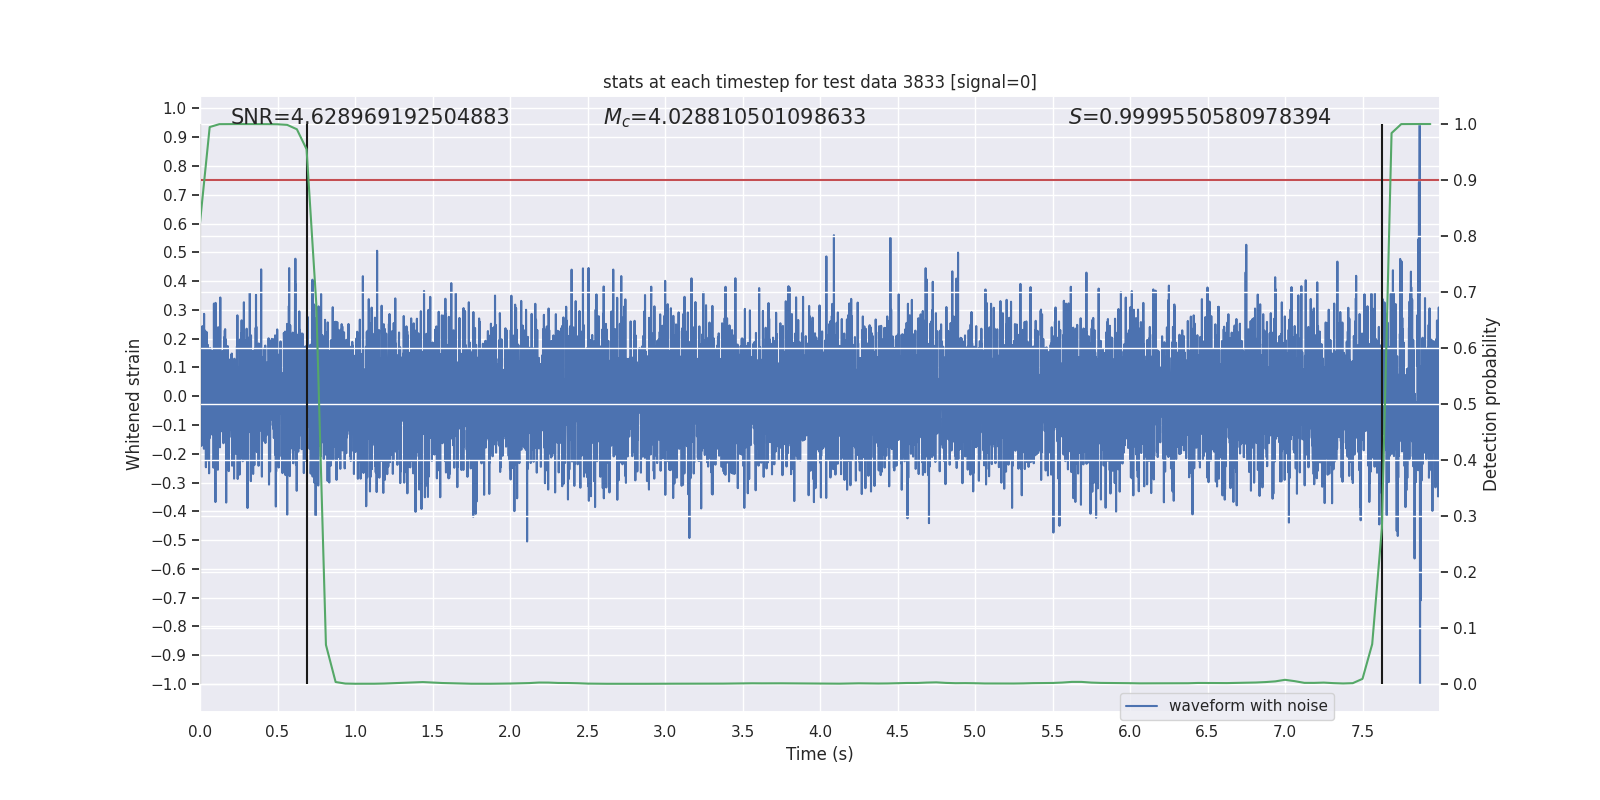Pick the 0.5 tick on Whitened strain axis
This screenshot has width=1600, height=800.
point(175,252)
